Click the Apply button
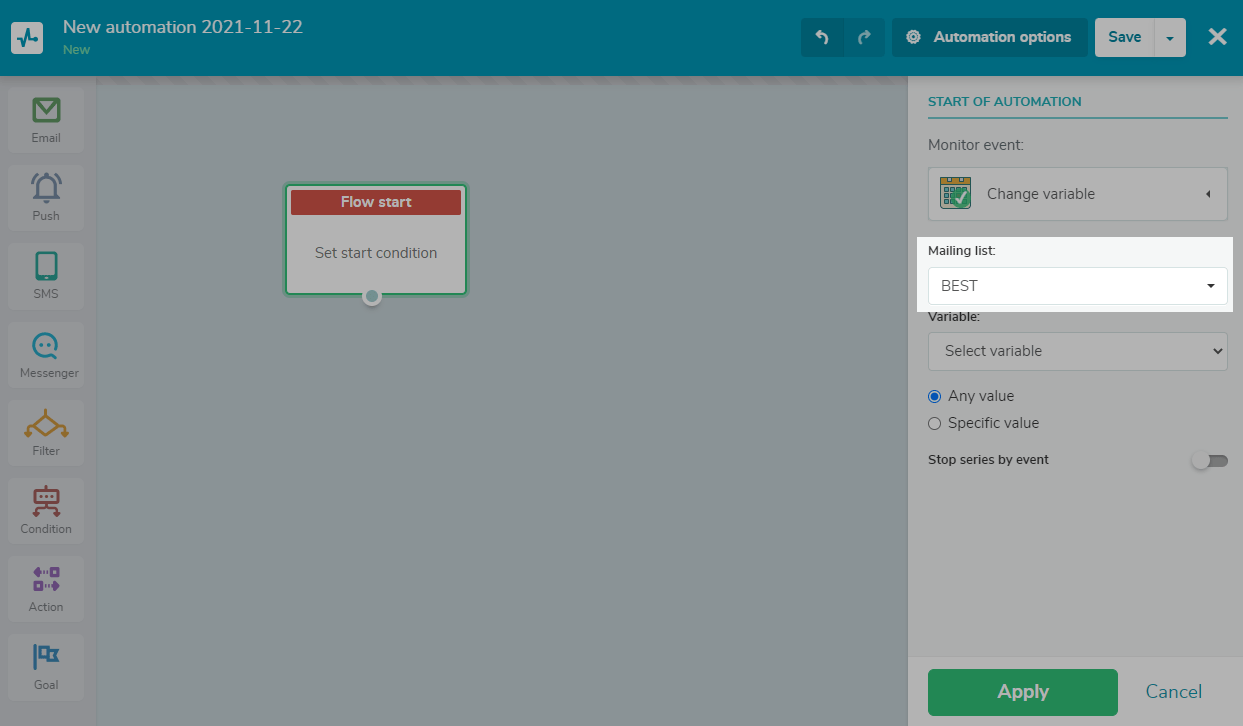 click(x=1023, y=692)
